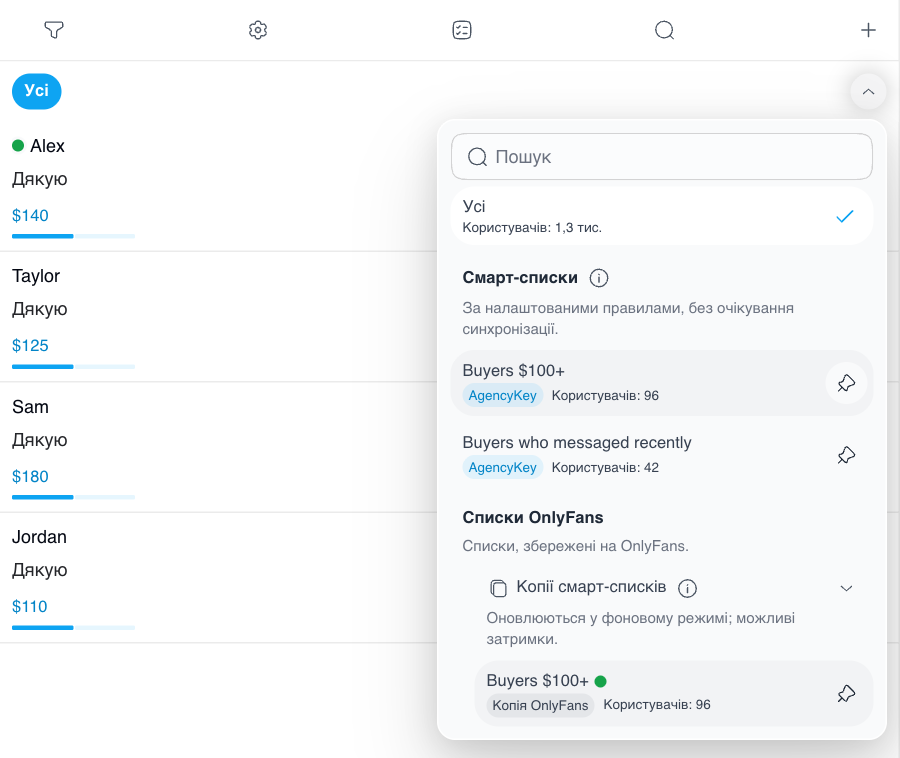The height and width of the screenshot is (758, 900).
Task: Choose Усі list with 1,3 тис. users
Action: click(662, 216)
